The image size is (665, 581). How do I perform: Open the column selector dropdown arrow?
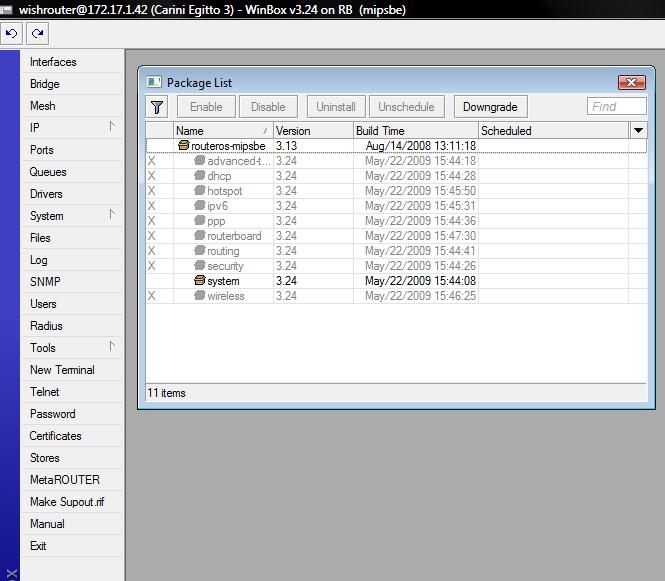pos(638,131)
